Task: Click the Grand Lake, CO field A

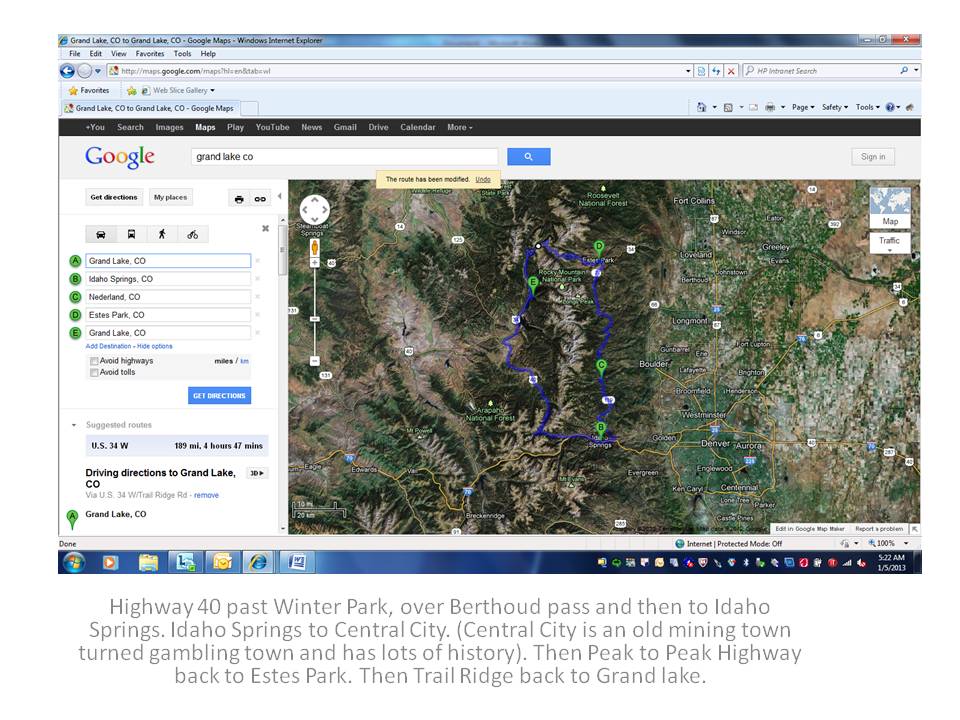Action: [168, 261]
